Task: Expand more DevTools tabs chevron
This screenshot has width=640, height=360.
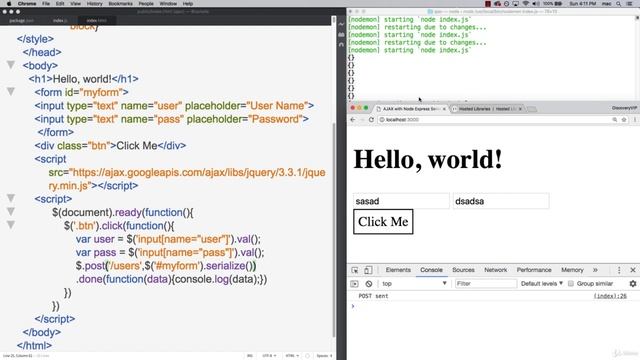Action: click(x=595, y=270)
